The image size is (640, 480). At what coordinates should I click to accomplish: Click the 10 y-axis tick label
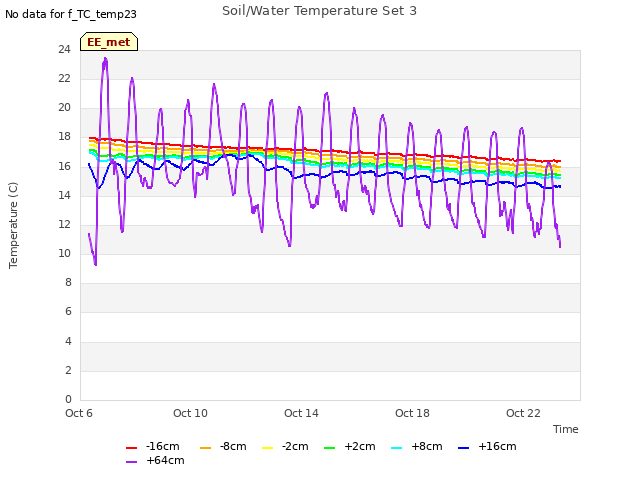tap(64, 253)
